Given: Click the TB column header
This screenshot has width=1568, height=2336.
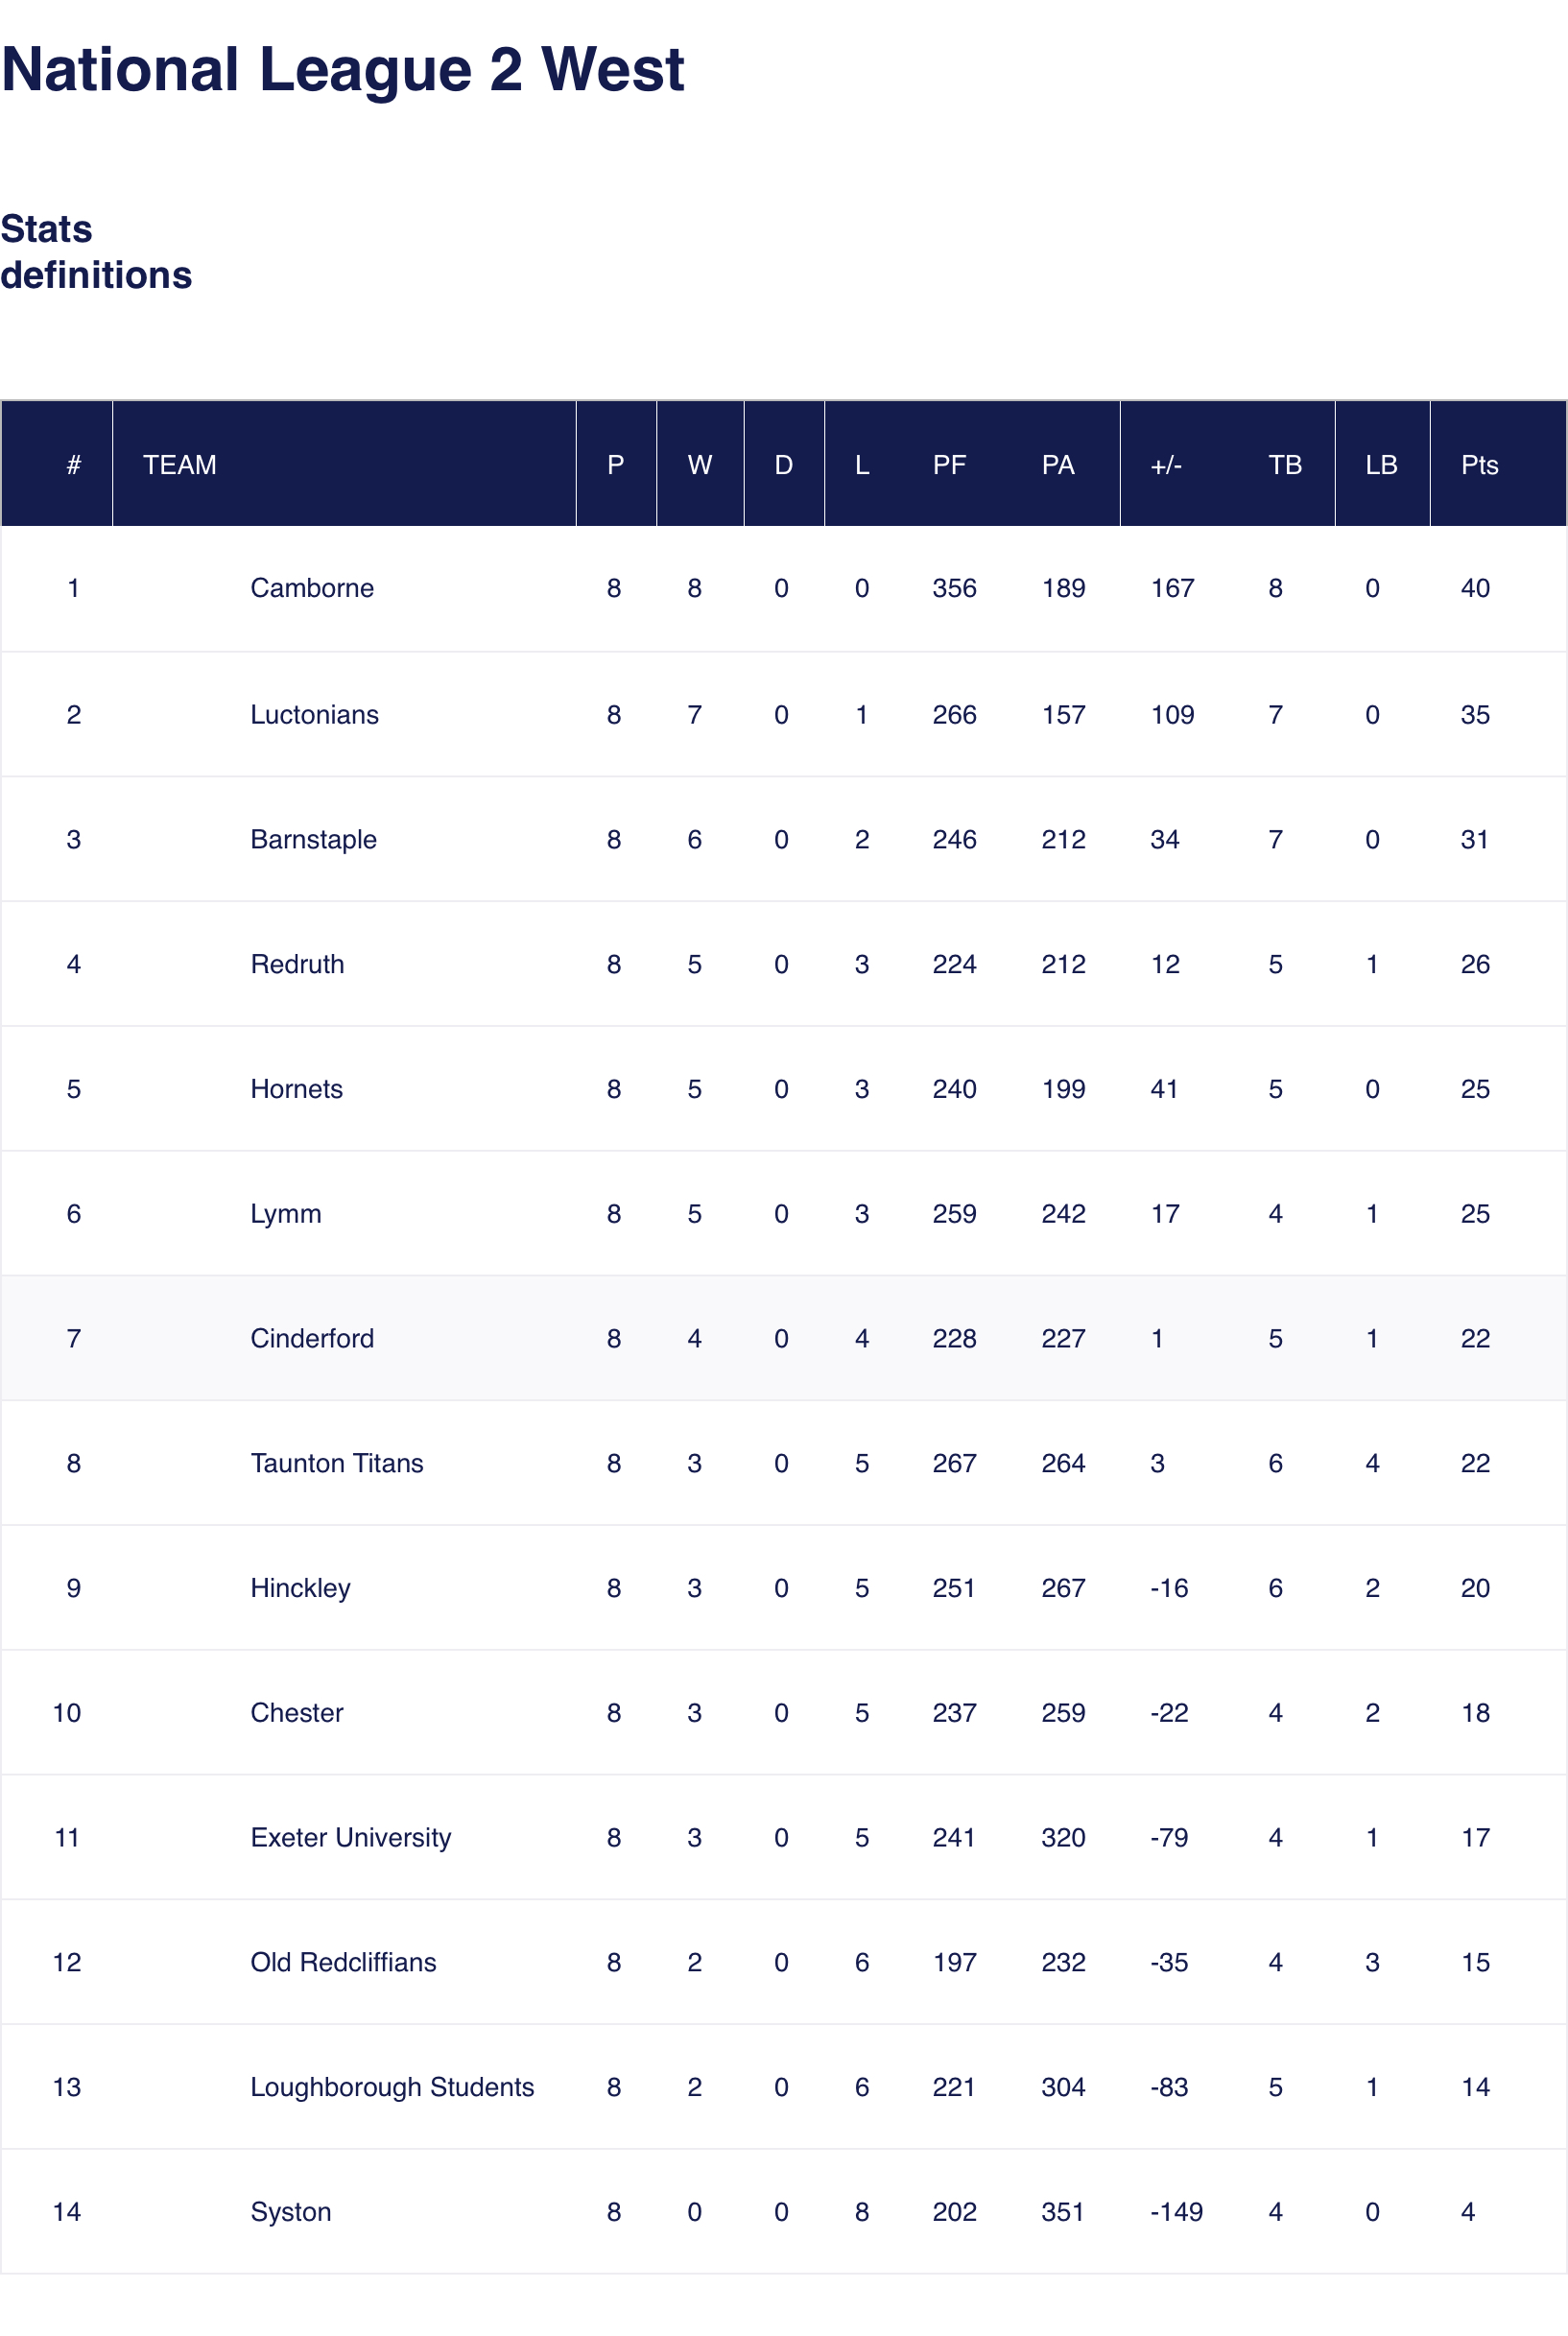Looking at the screenshot, I should (1285, 465).
